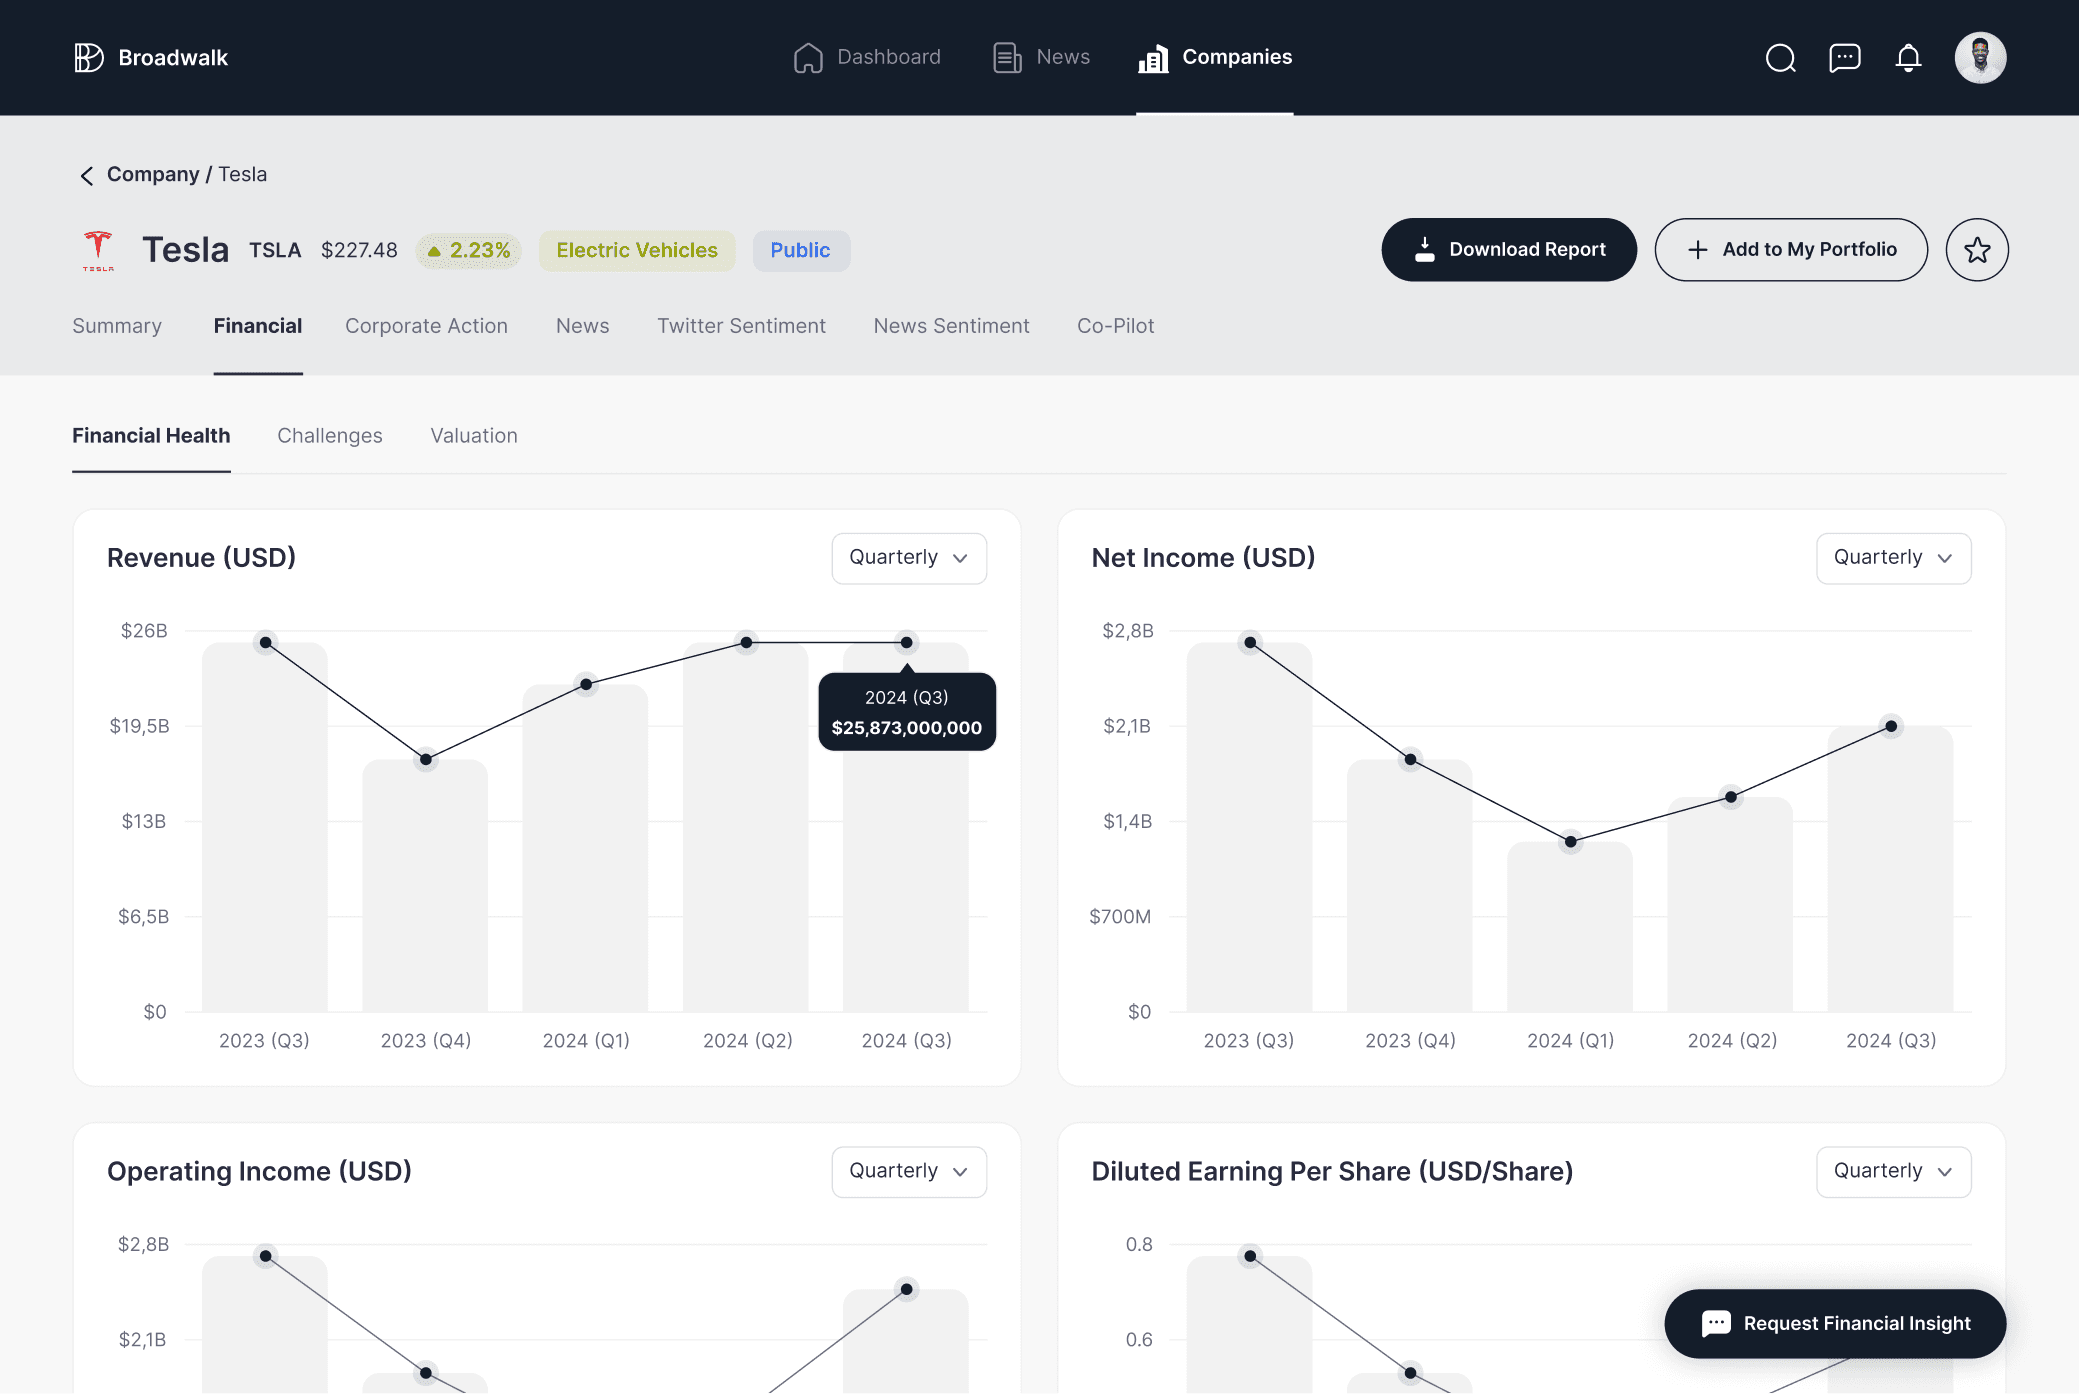Open Operating Income Quarterly dropdown
Image resolution: width=2079 pixels, height=1394 pixels.
909,1172
